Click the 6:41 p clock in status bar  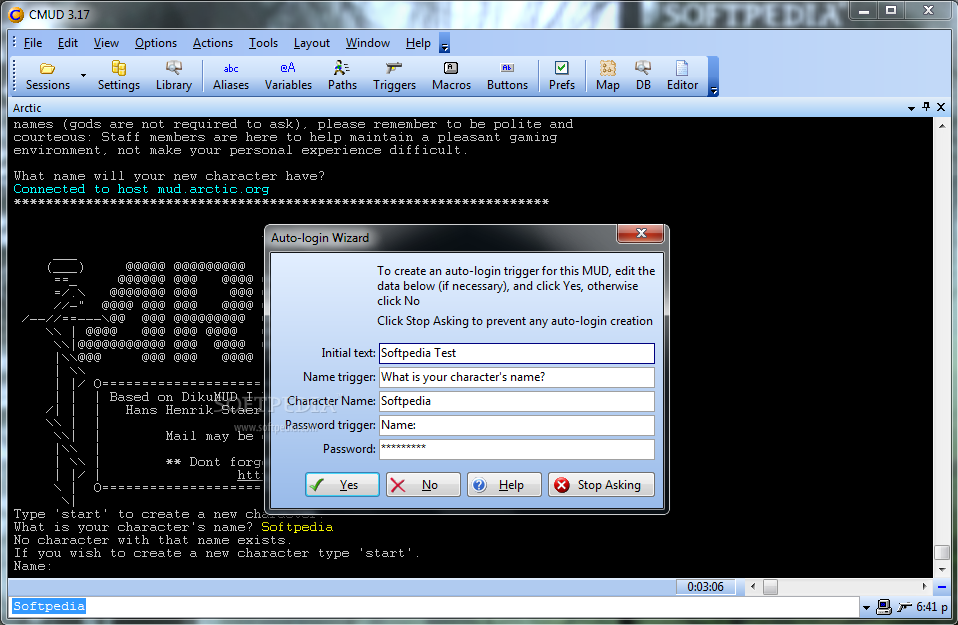pyautogui.click(x=932, y=607)
